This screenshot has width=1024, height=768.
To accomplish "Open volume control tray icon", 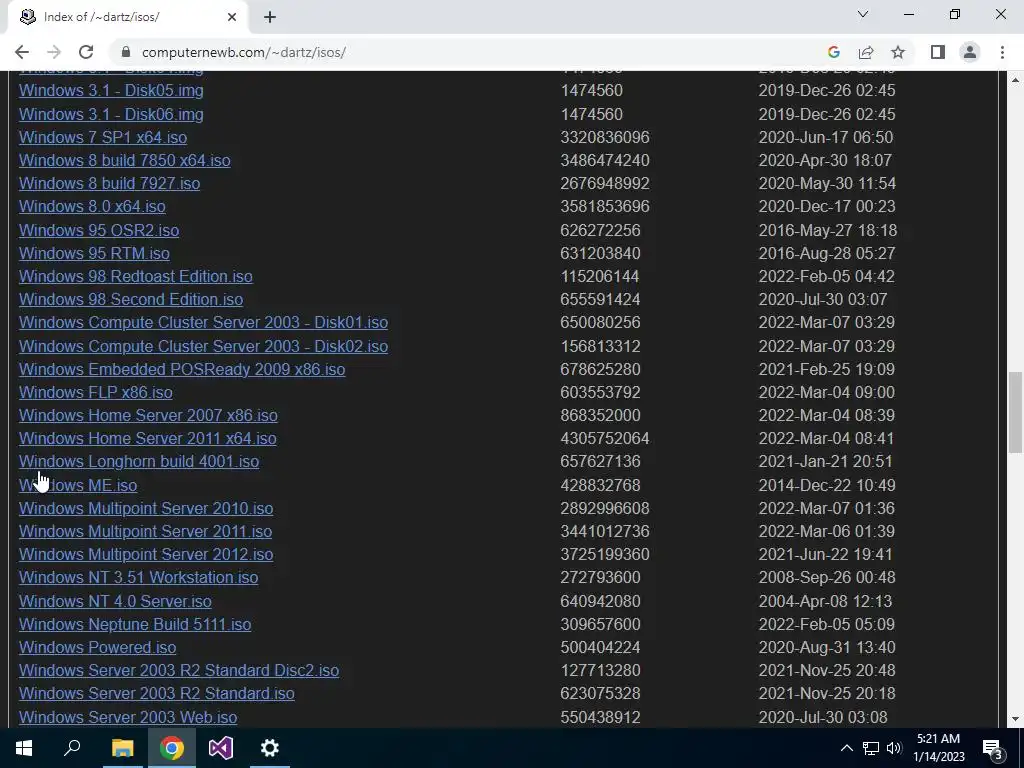I will [894, 748].
